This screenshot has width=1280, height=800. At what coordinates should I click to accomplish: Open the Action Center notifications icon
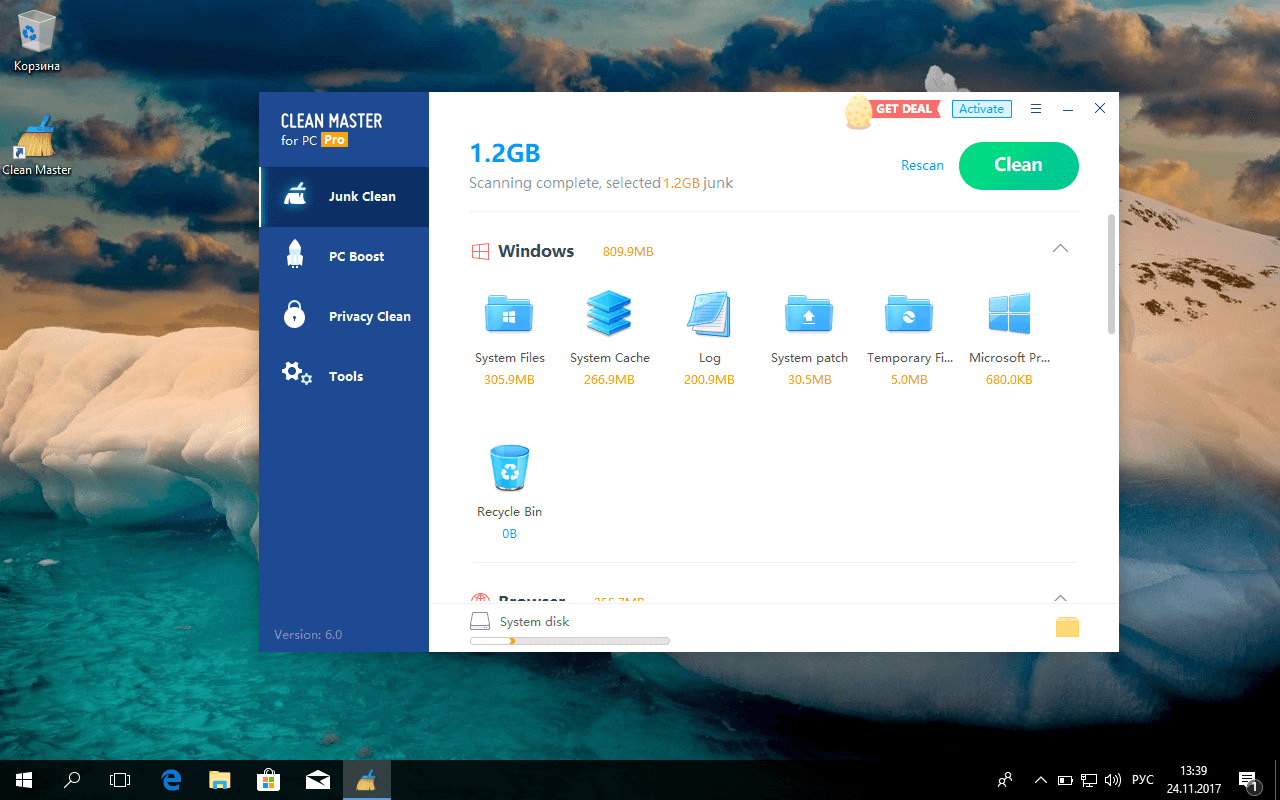click(x=1249, y=780)
